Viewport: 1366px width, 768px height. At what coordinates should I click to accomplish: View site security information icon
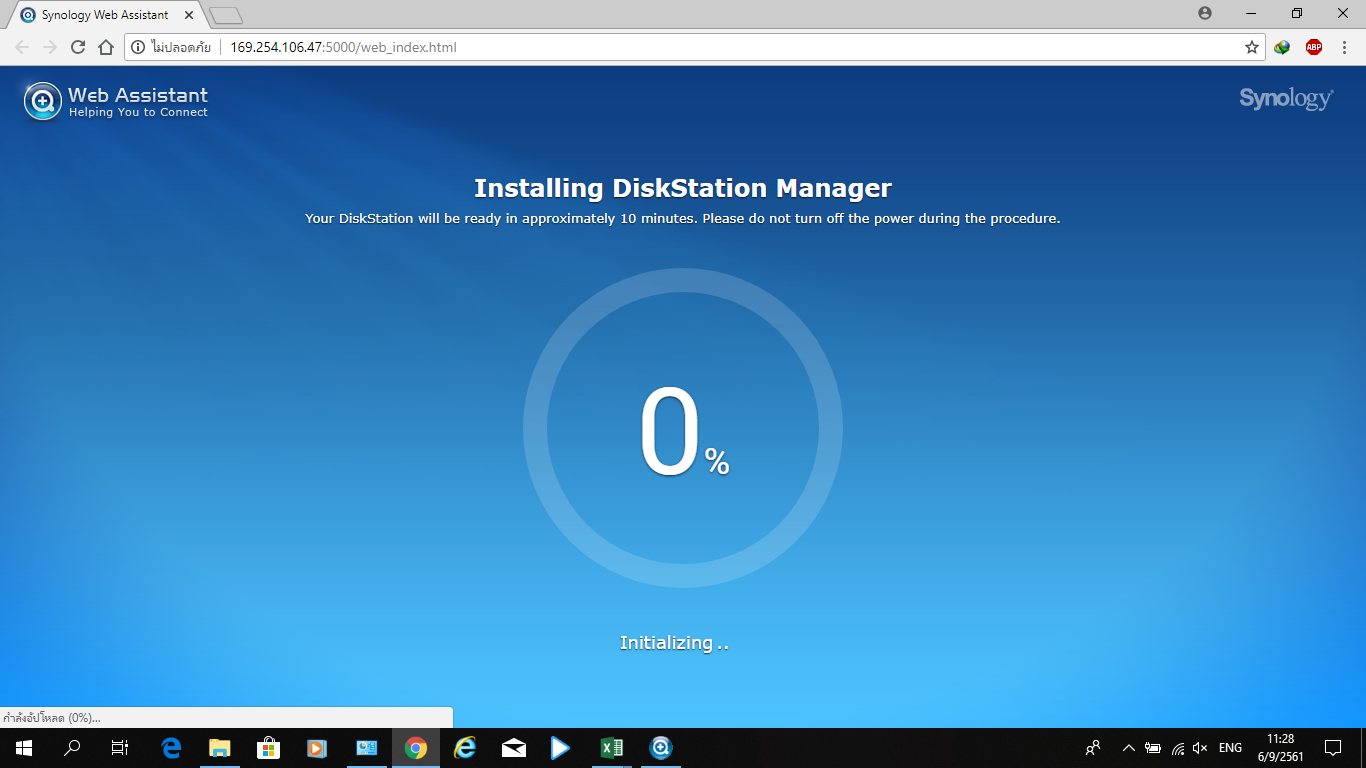click(x=138, y=47)
